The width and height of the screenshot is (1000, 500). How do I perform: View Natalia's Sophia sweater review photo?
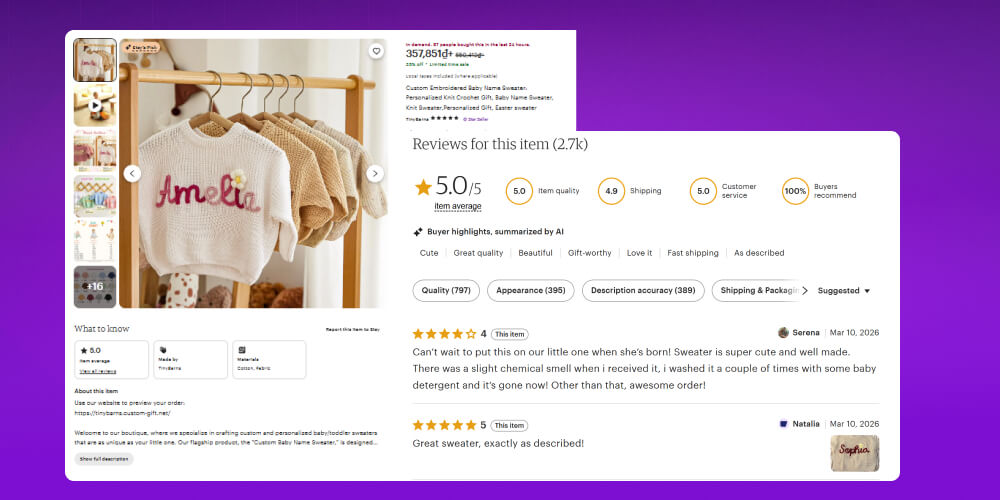point(854,452)
